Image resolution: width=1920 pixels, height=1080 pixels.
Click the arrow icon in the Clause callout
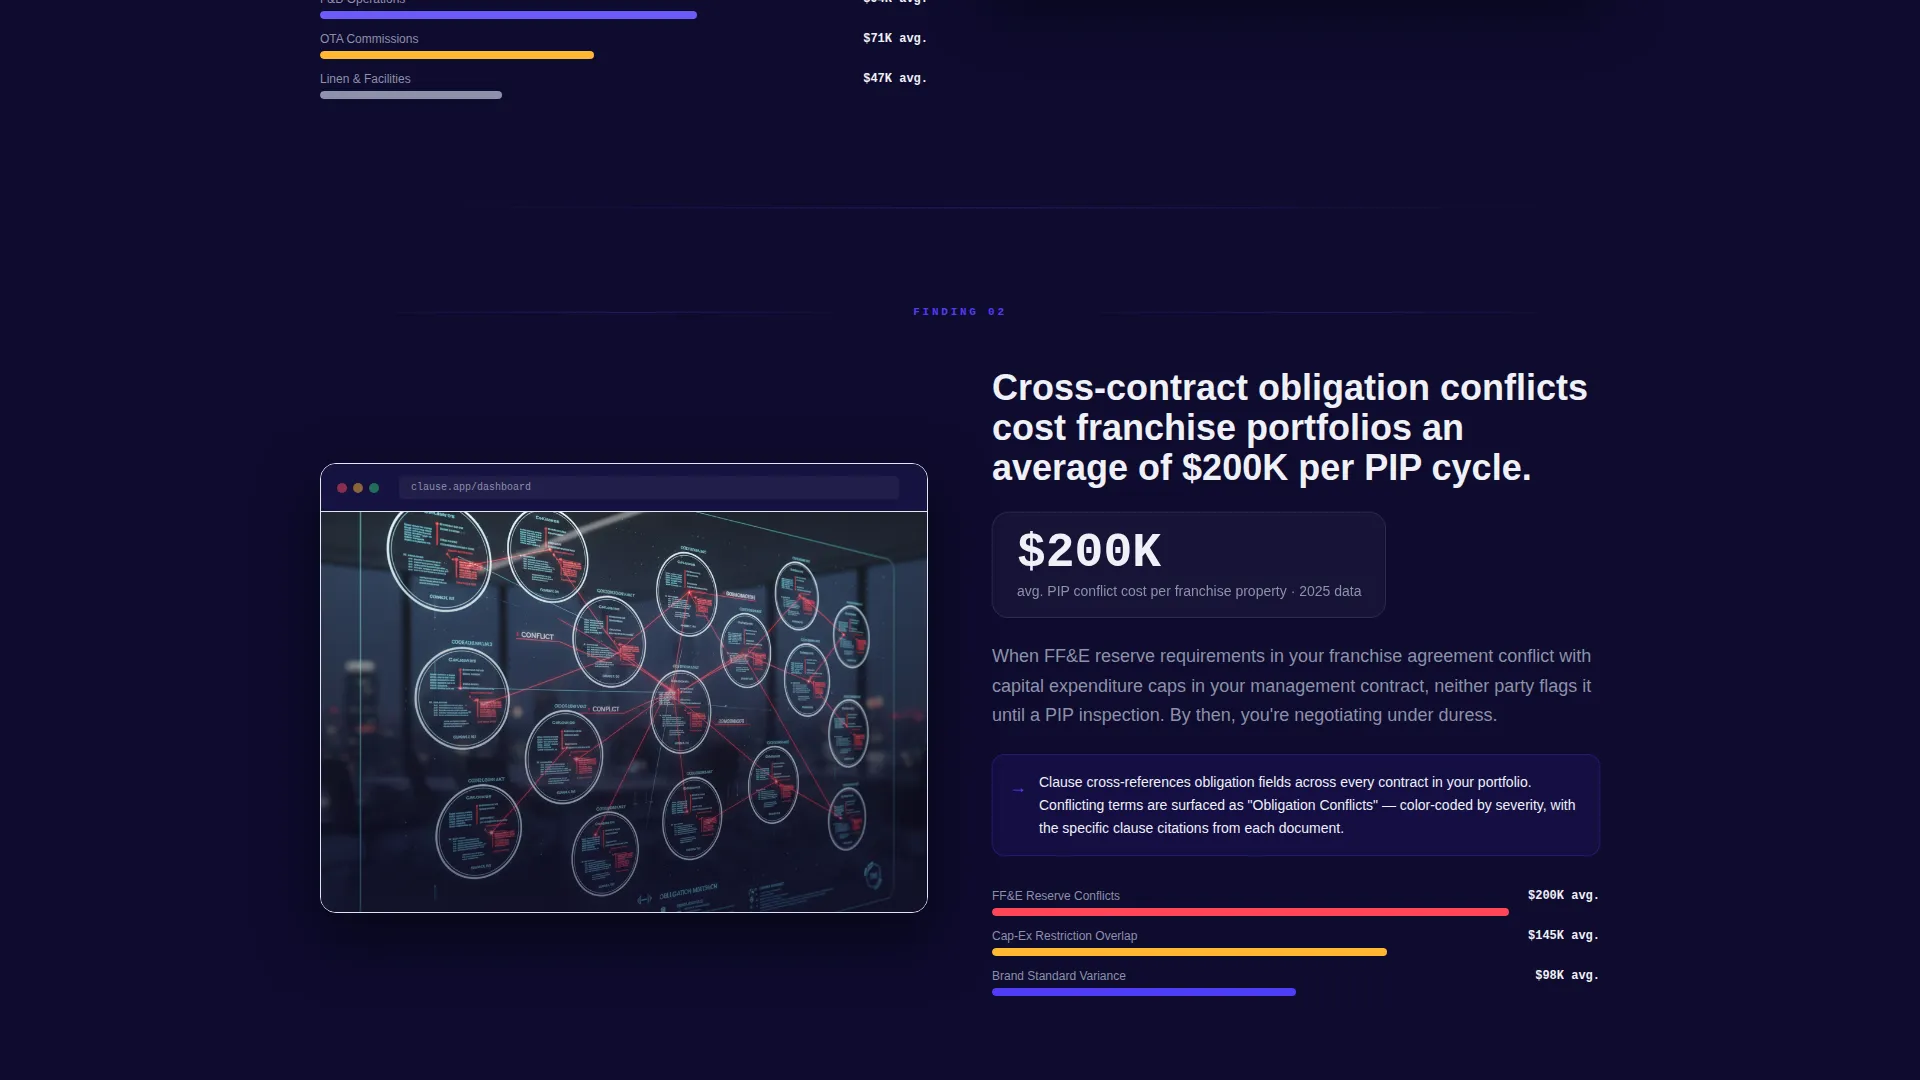(x=1018, y=790)
